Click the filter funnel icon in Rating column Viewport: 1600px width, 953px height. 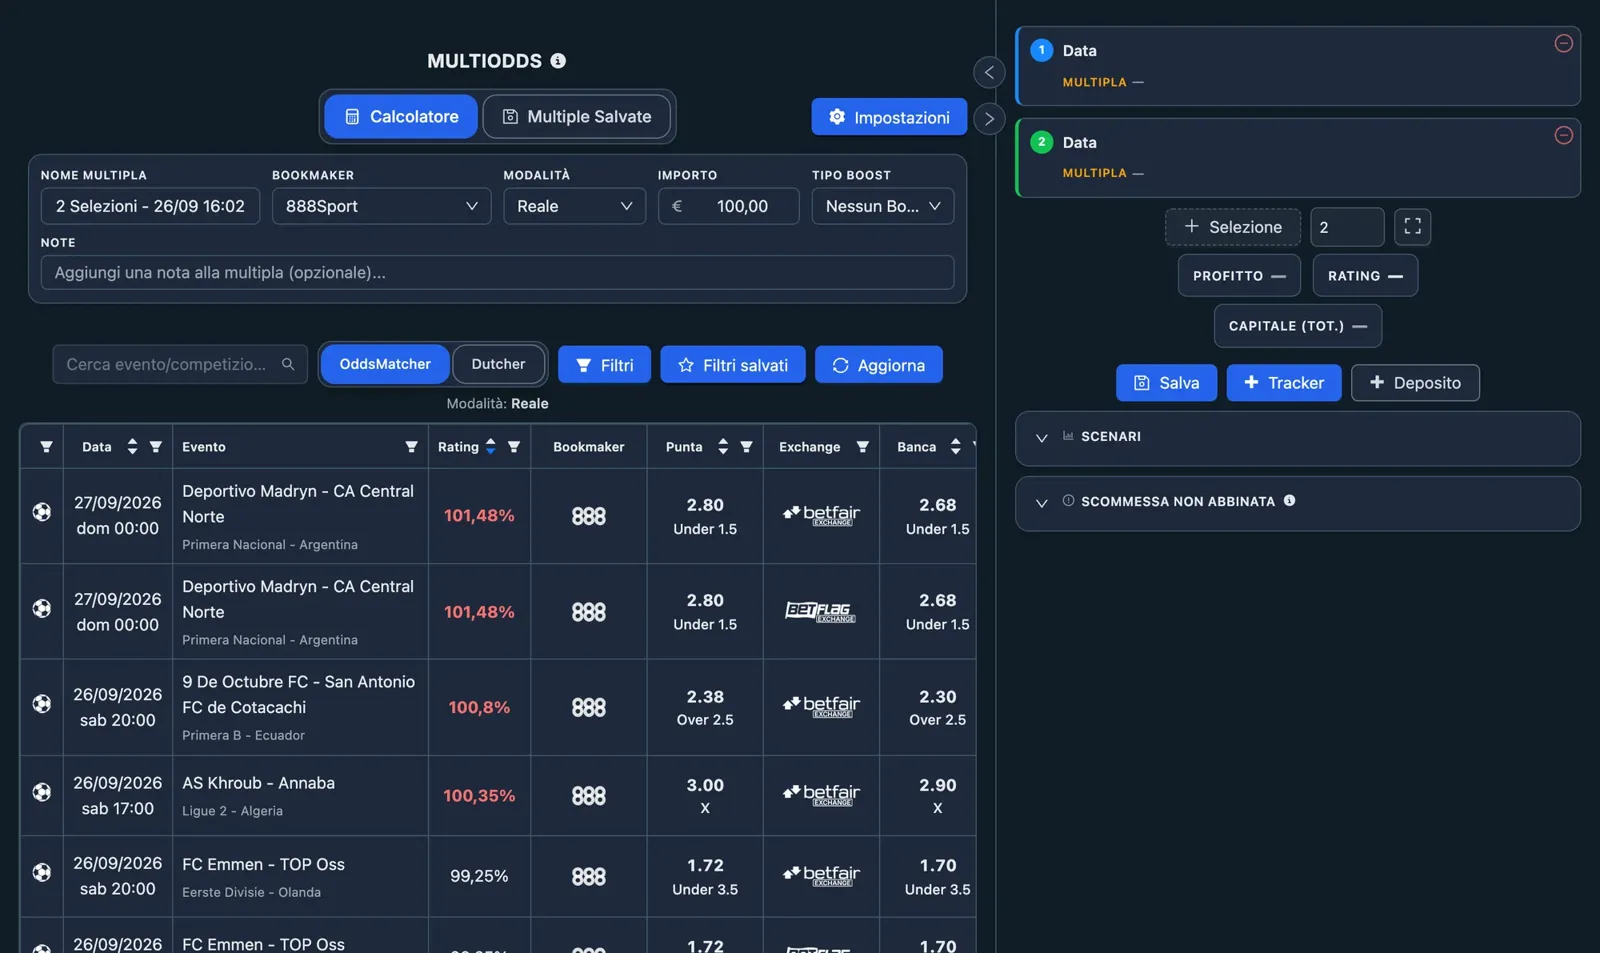tap(514, 447)
